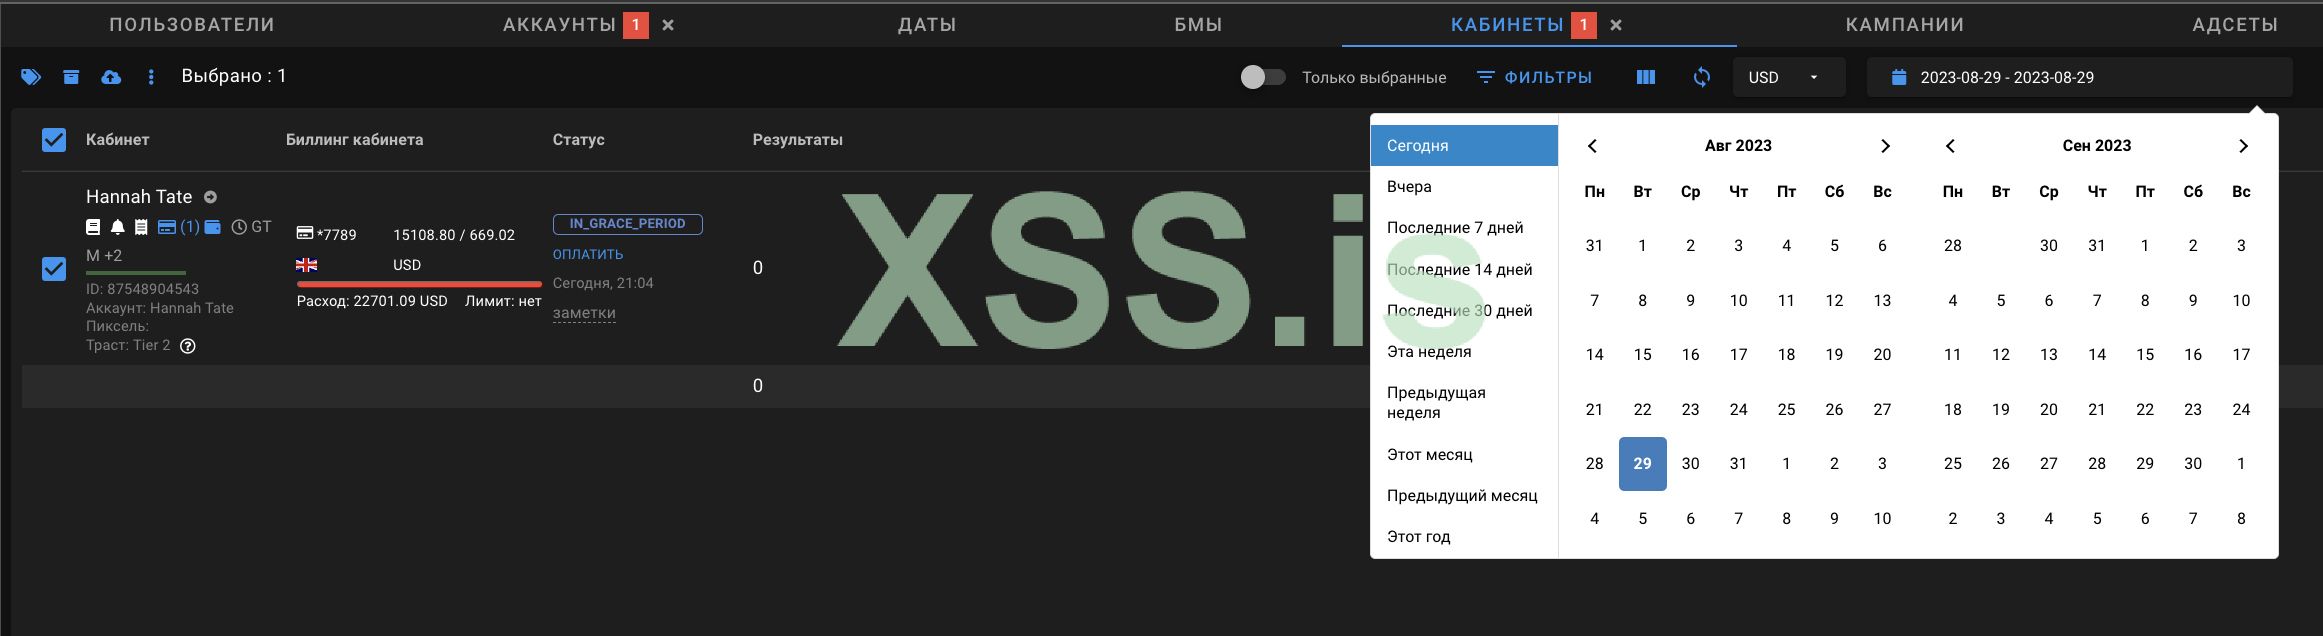
Task: Click the refresh sync icon
Action: coord(1701,77)
